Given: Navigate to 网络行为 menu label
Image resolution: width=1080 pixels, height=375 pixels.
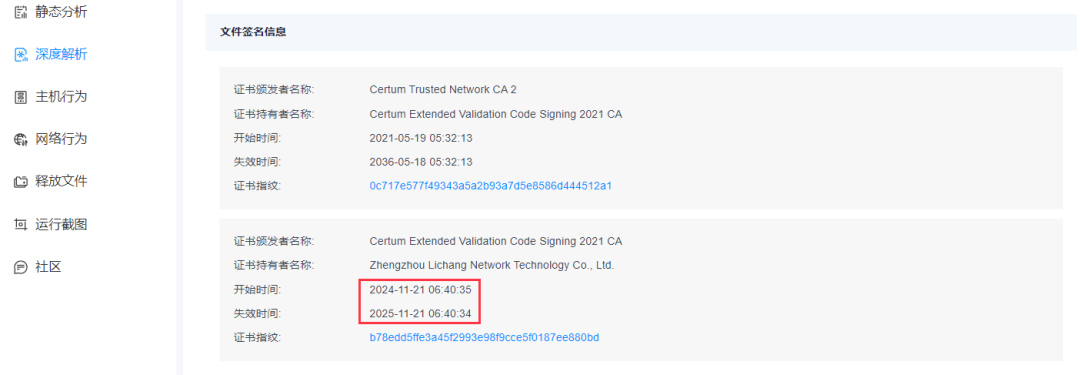Looking at the screenshot, I should click(x=61, y=139).
